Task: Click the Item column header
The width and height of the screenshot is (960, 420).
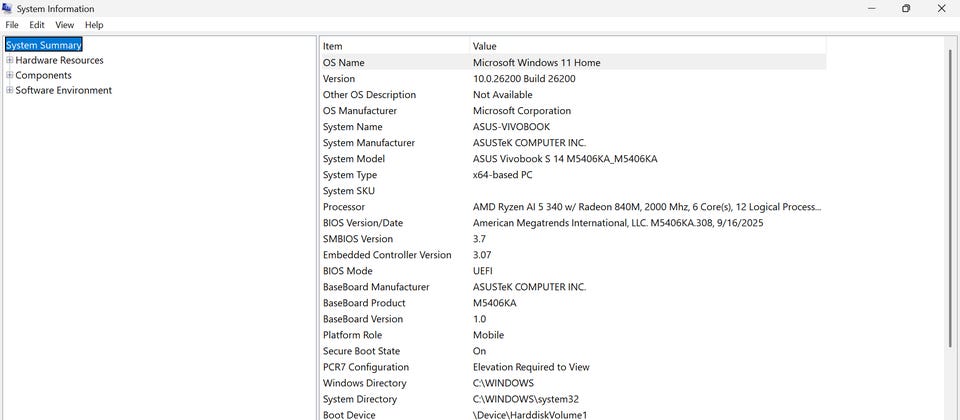Action: click(394, 46)
